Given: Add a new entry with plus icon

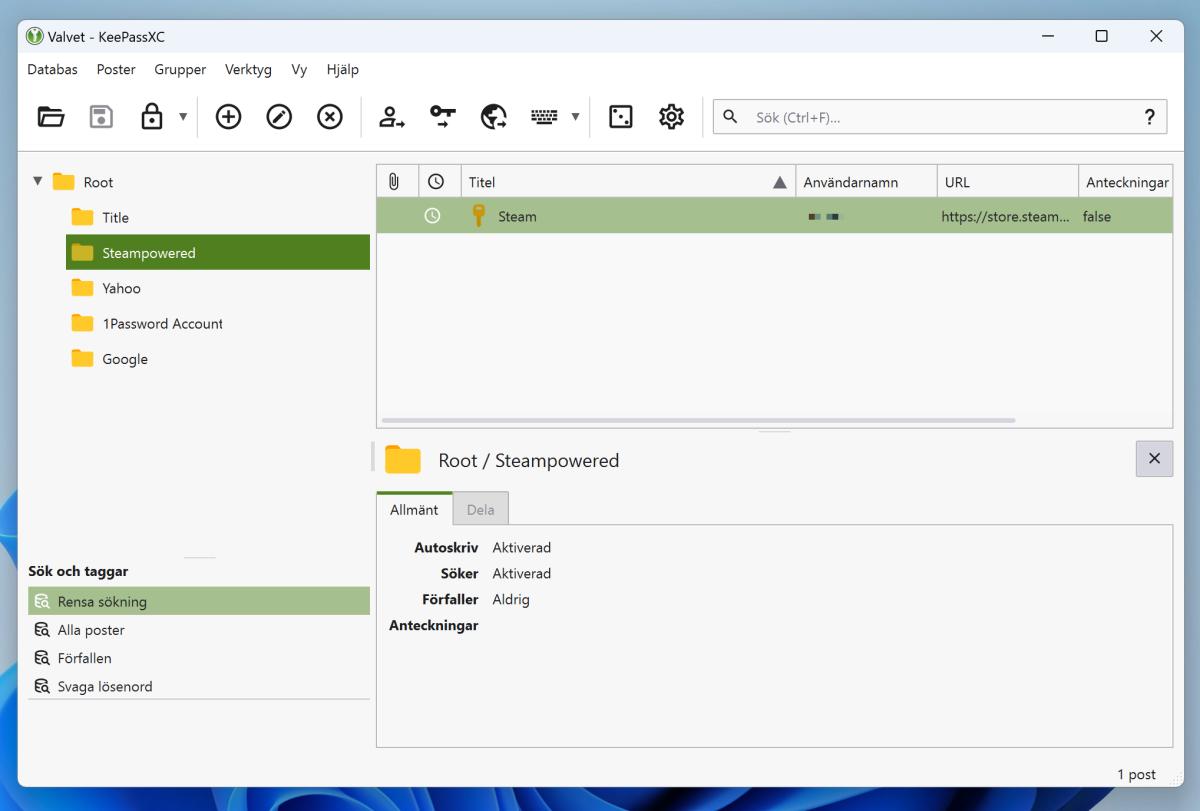Looking at the screenshot, I should click(x=229, y=117).
